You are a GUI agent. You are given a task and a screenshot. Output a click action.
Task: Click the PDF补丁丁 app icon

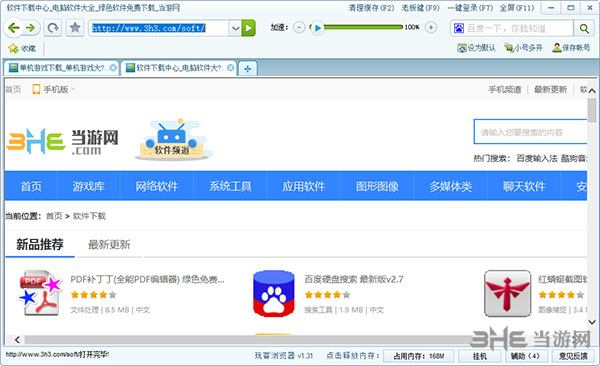point(40,293)
